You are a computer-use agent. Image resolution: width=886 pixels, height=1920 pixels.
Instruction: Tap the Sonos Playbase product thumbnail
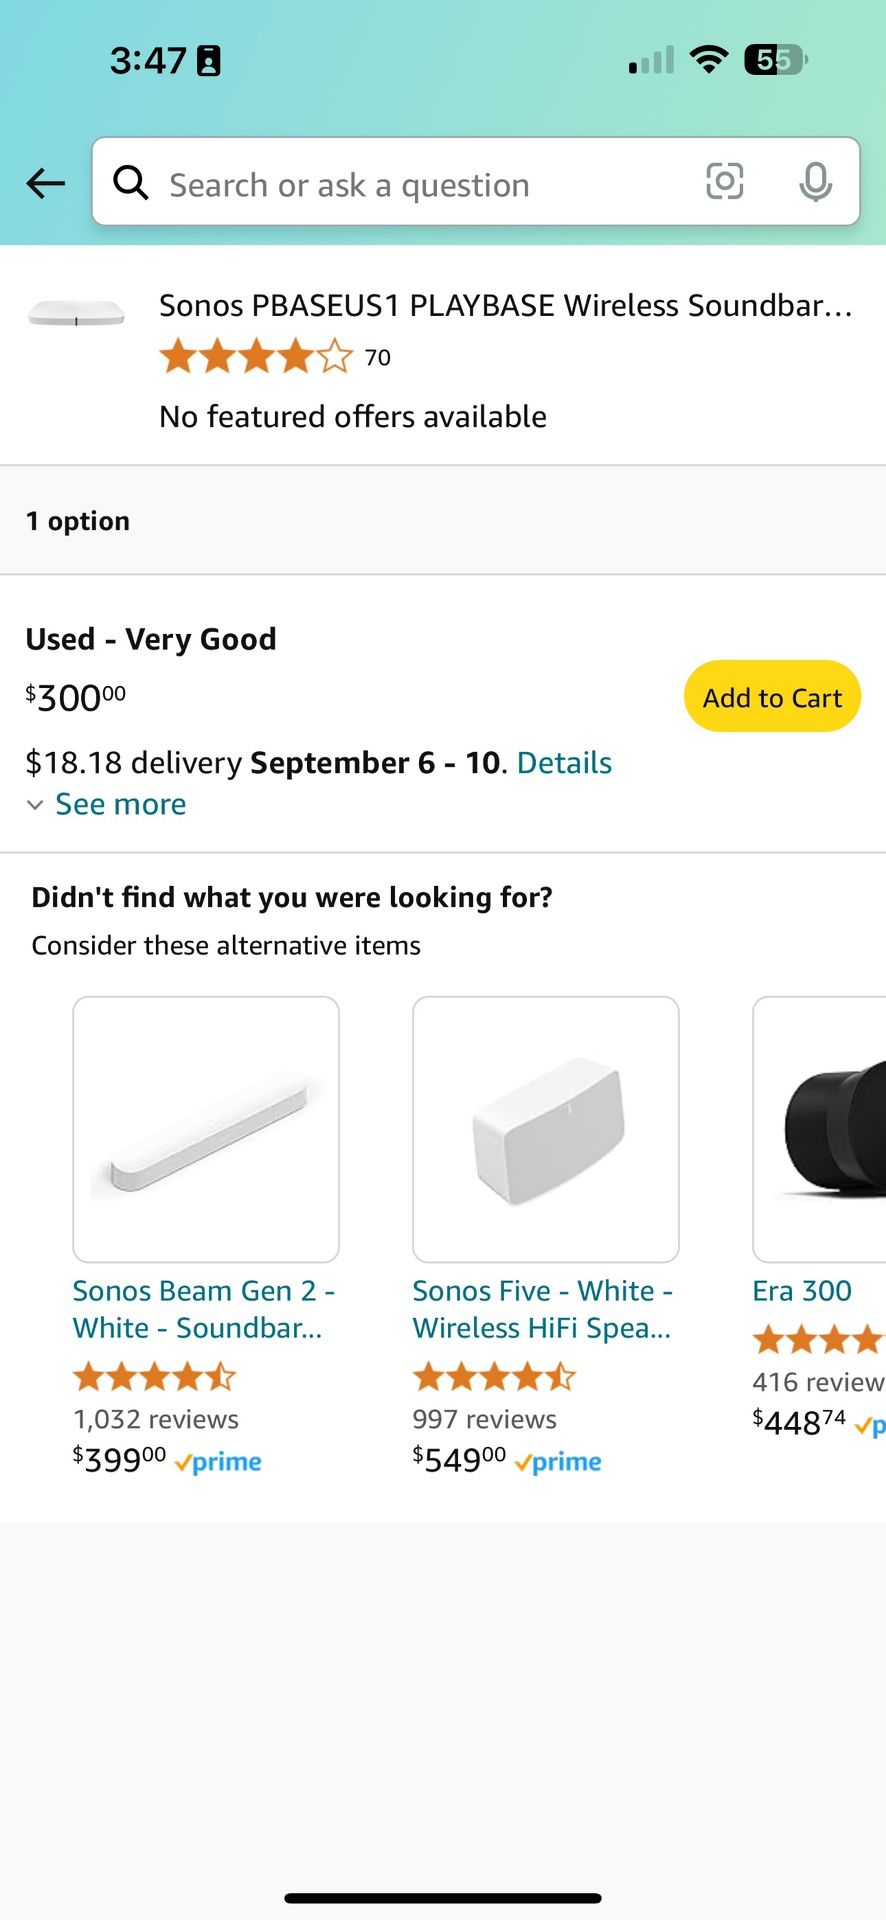point(77,314)
